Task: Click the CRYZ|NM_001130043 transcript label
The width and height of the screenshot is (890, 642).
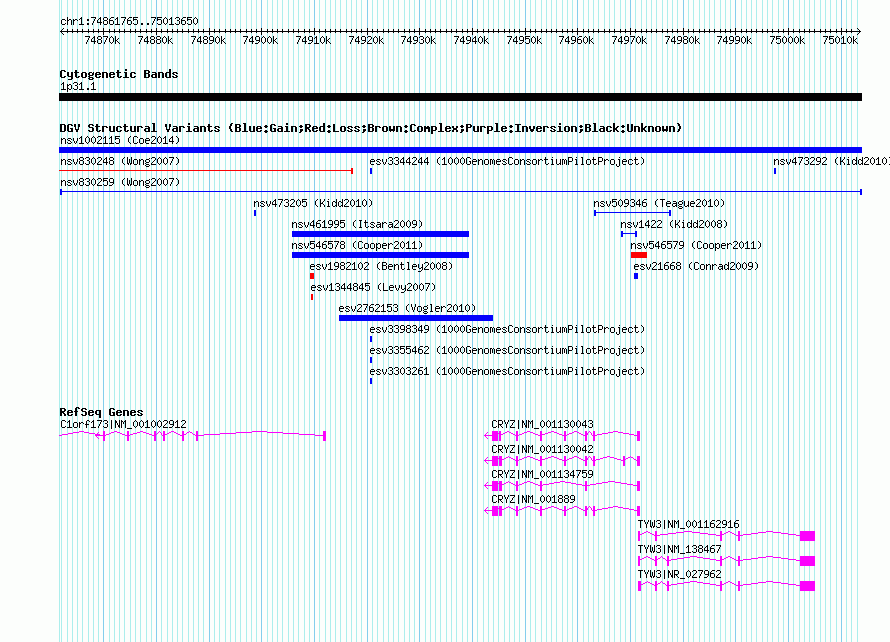Action: pyautogui.click(x=542, y=424)
